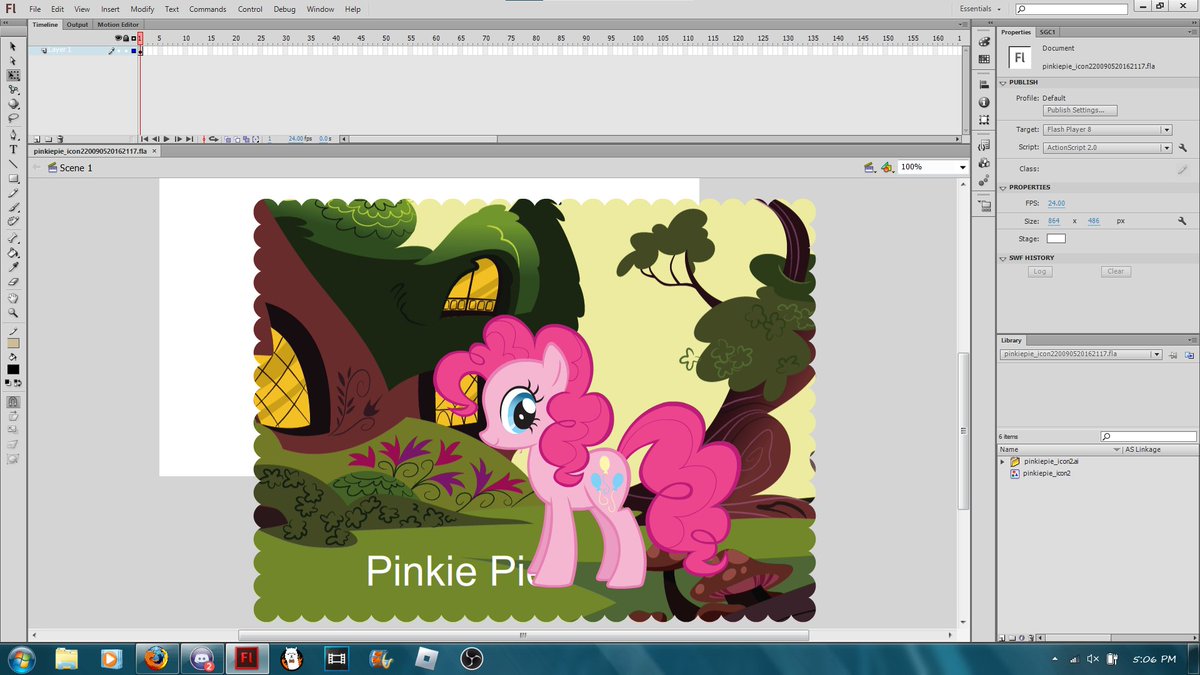Select the Text tool
This screenshot has width=1200, height=675.
14,149
